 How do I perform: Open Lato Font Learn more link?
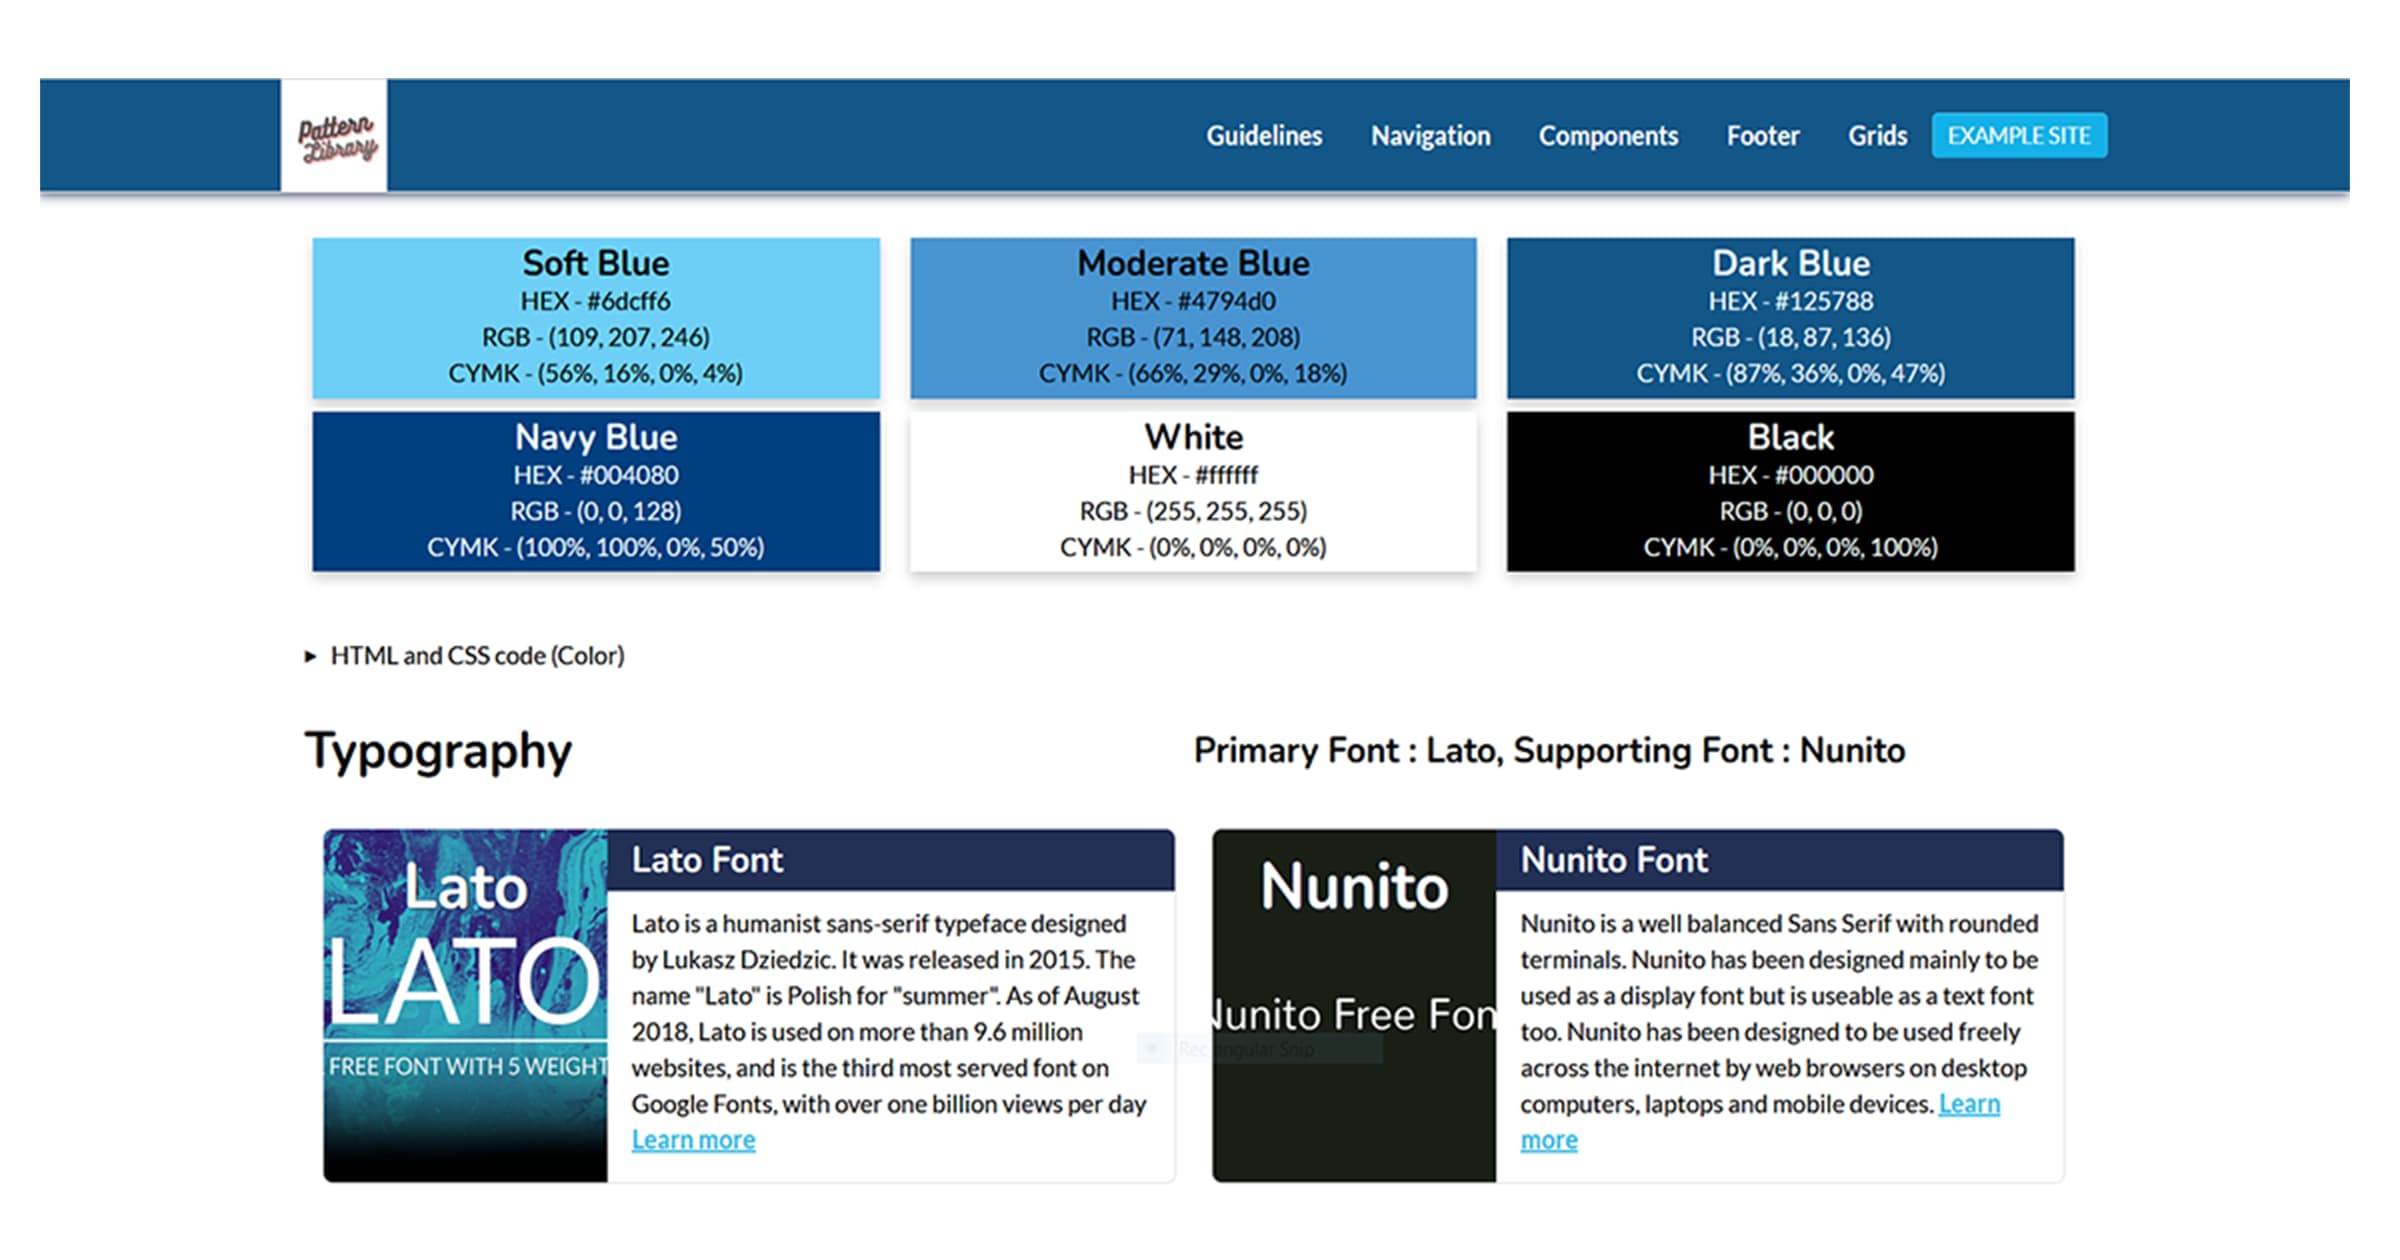coord(693,1140)
